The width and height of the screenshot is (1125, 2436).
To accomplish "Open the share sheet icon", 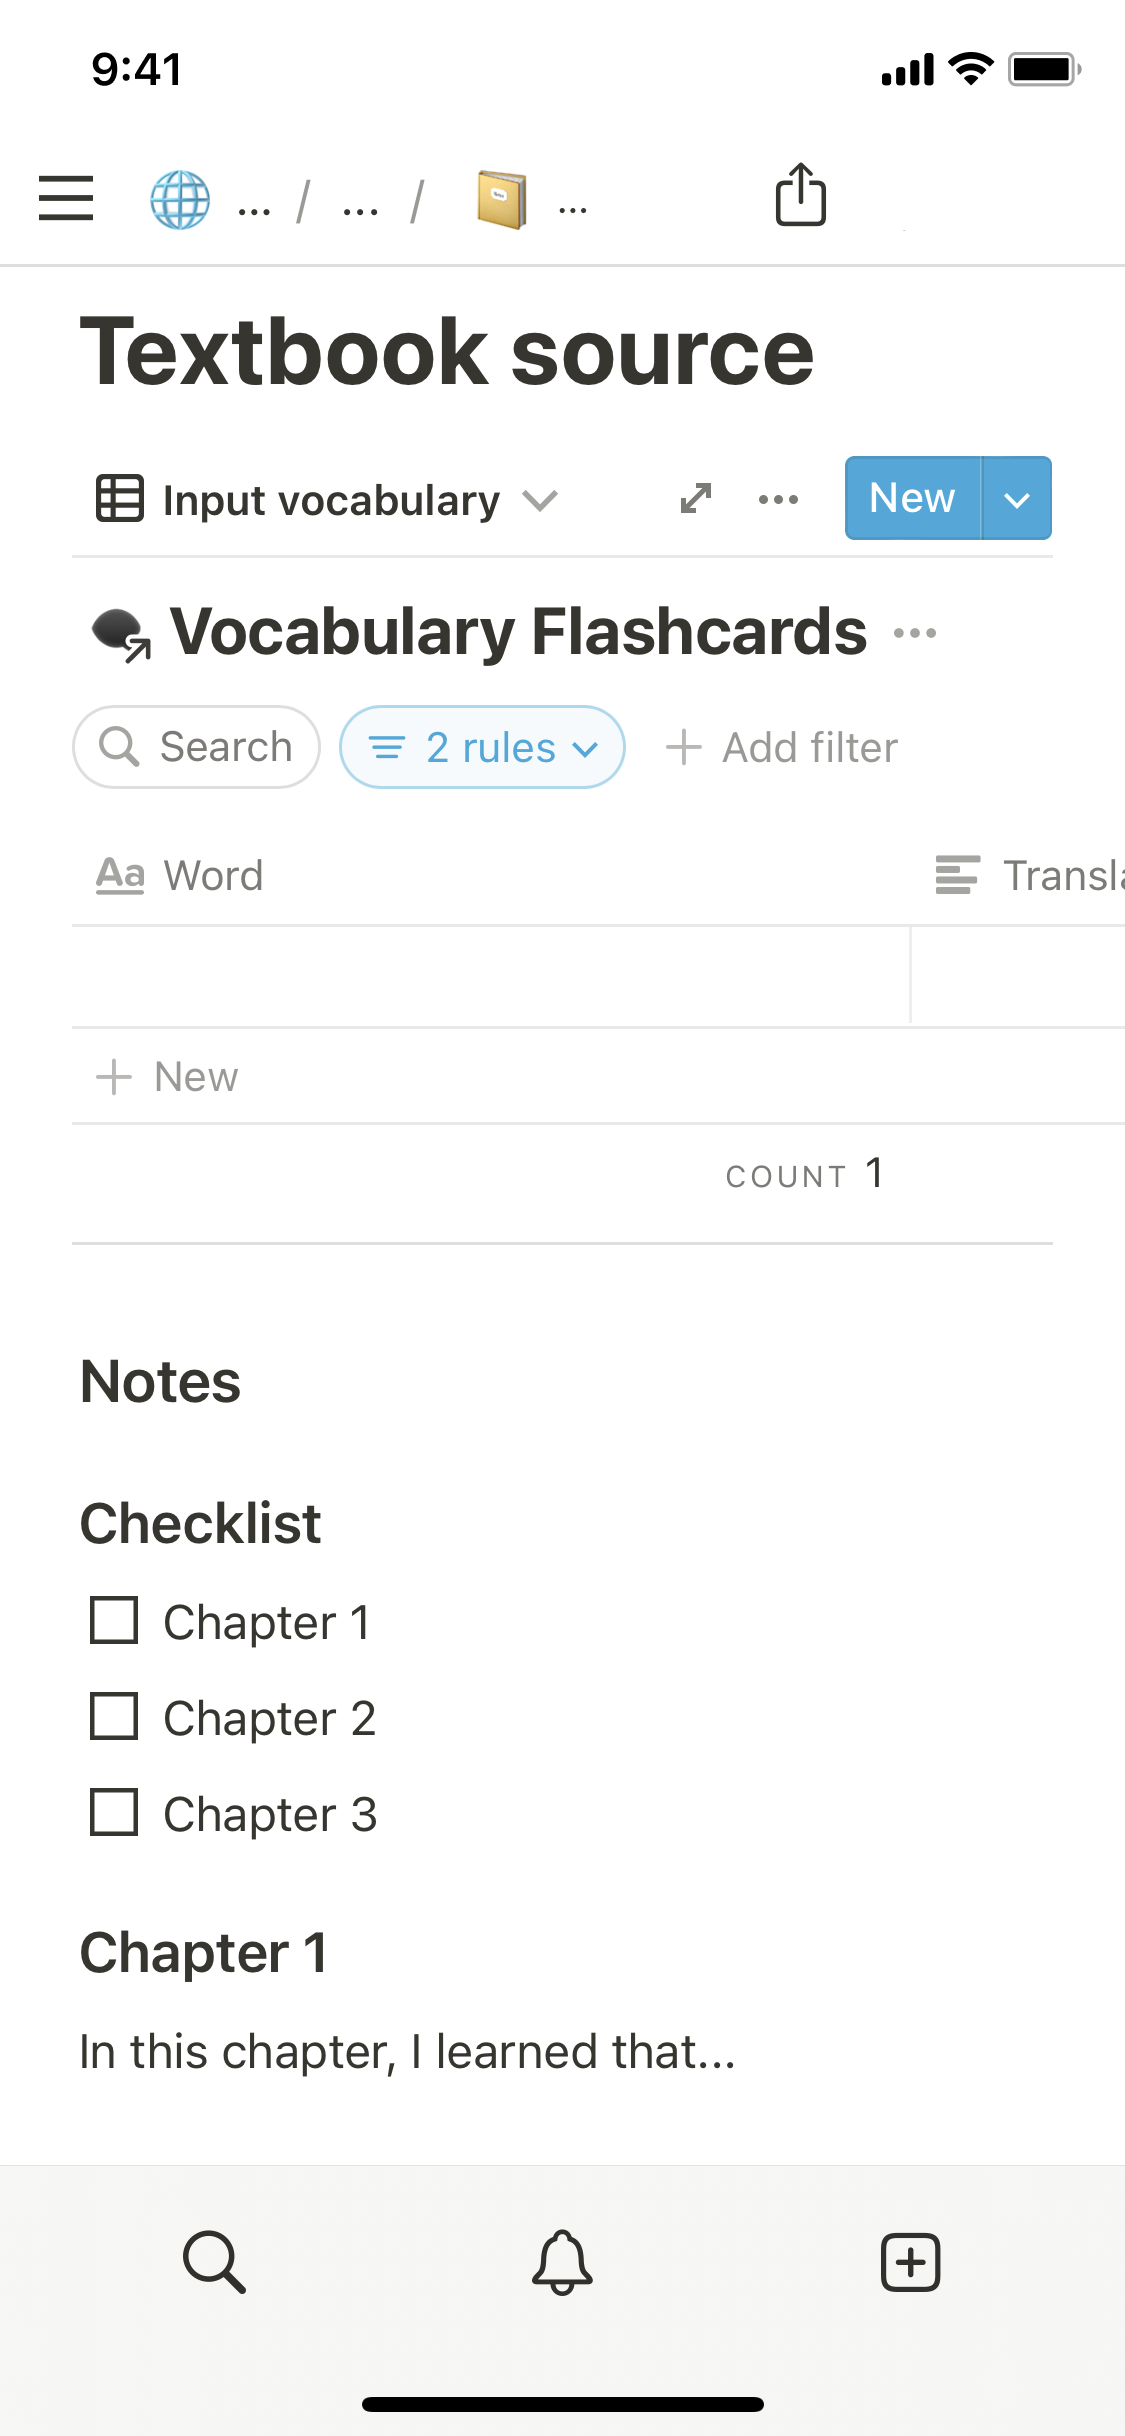I will click(x=801, y=195).
